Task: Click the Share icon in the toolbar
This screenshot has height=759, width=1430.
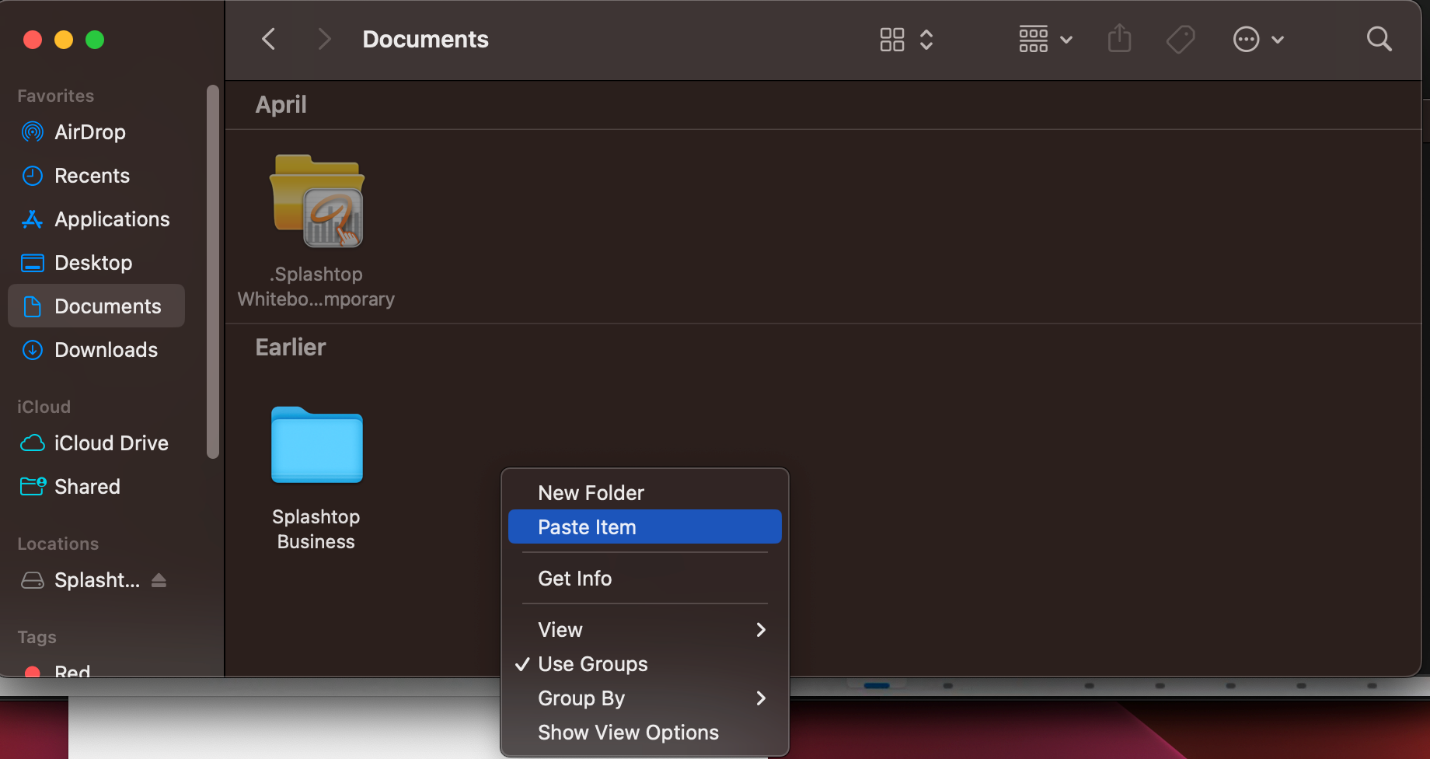Action: pos(1119,39)
